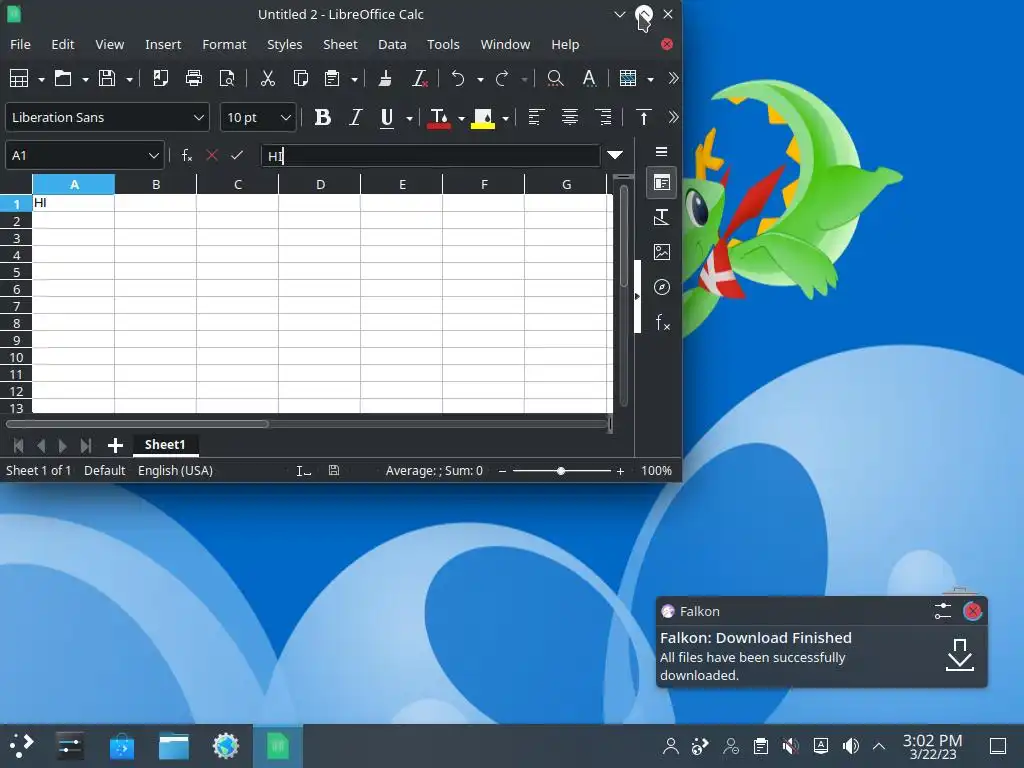Click the Save document icon

pyautogui.click(x=107, y=78)
